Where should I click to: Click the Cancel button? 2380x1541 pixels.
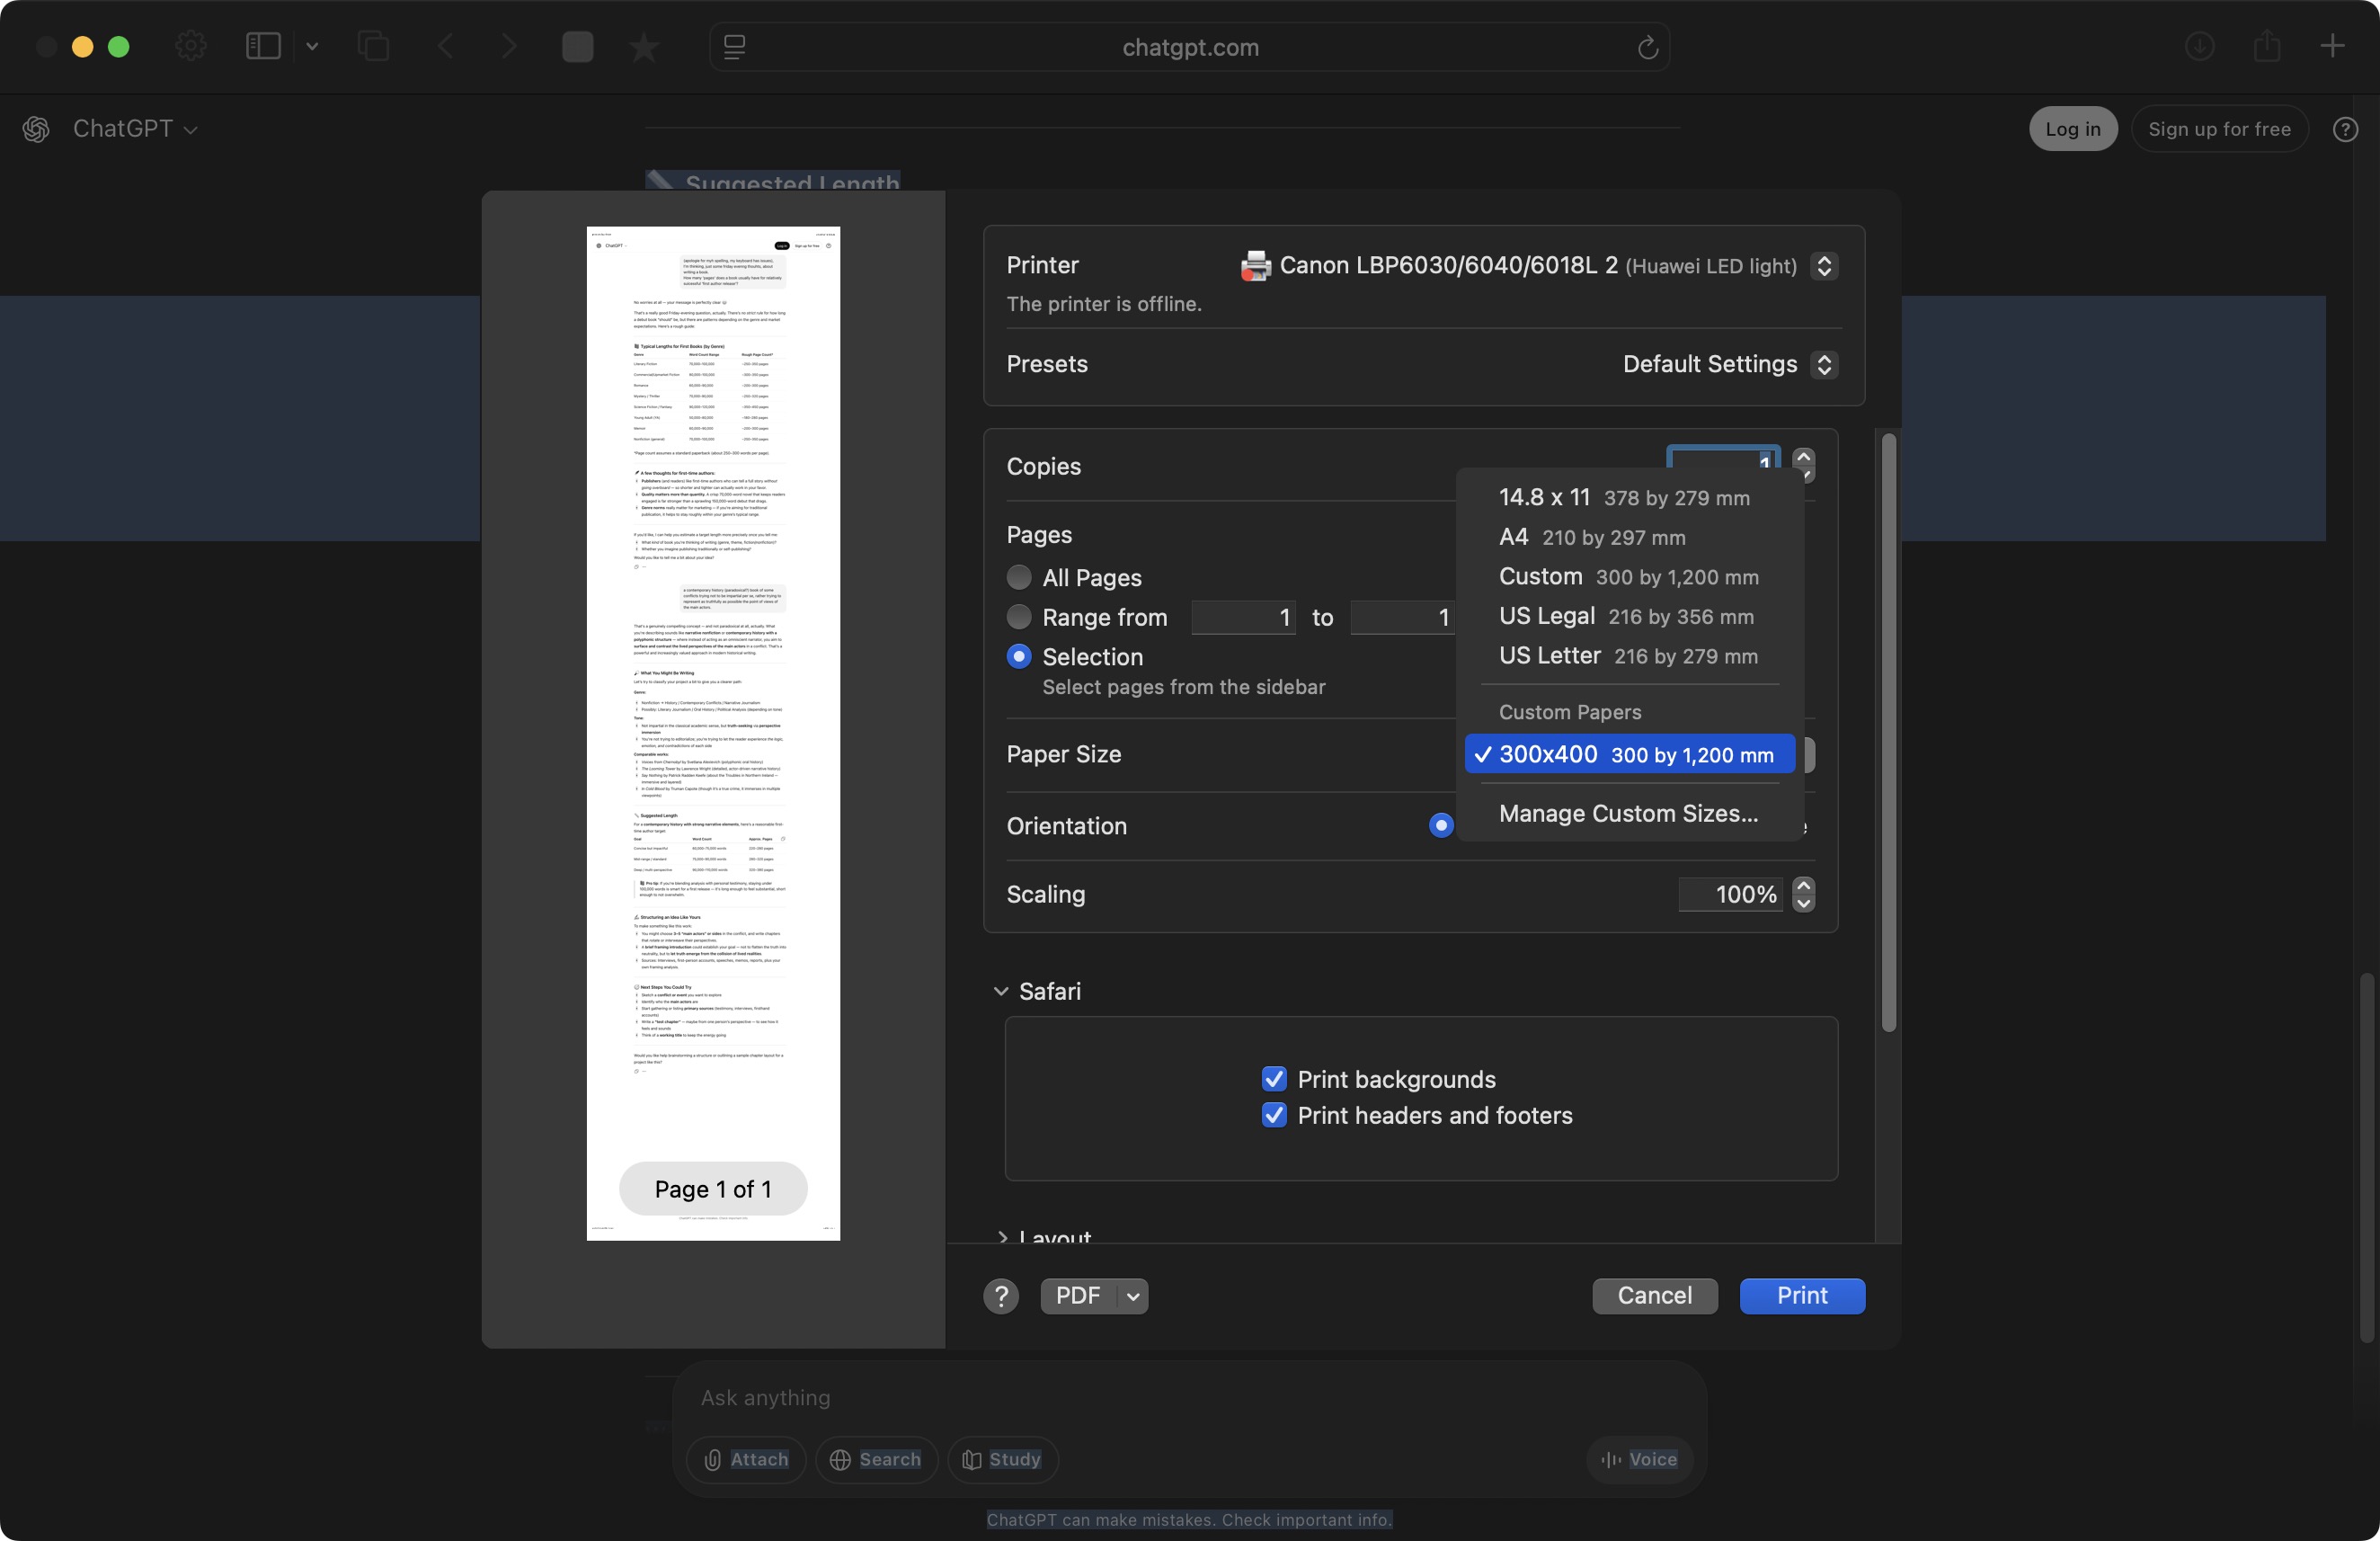1654,1295
